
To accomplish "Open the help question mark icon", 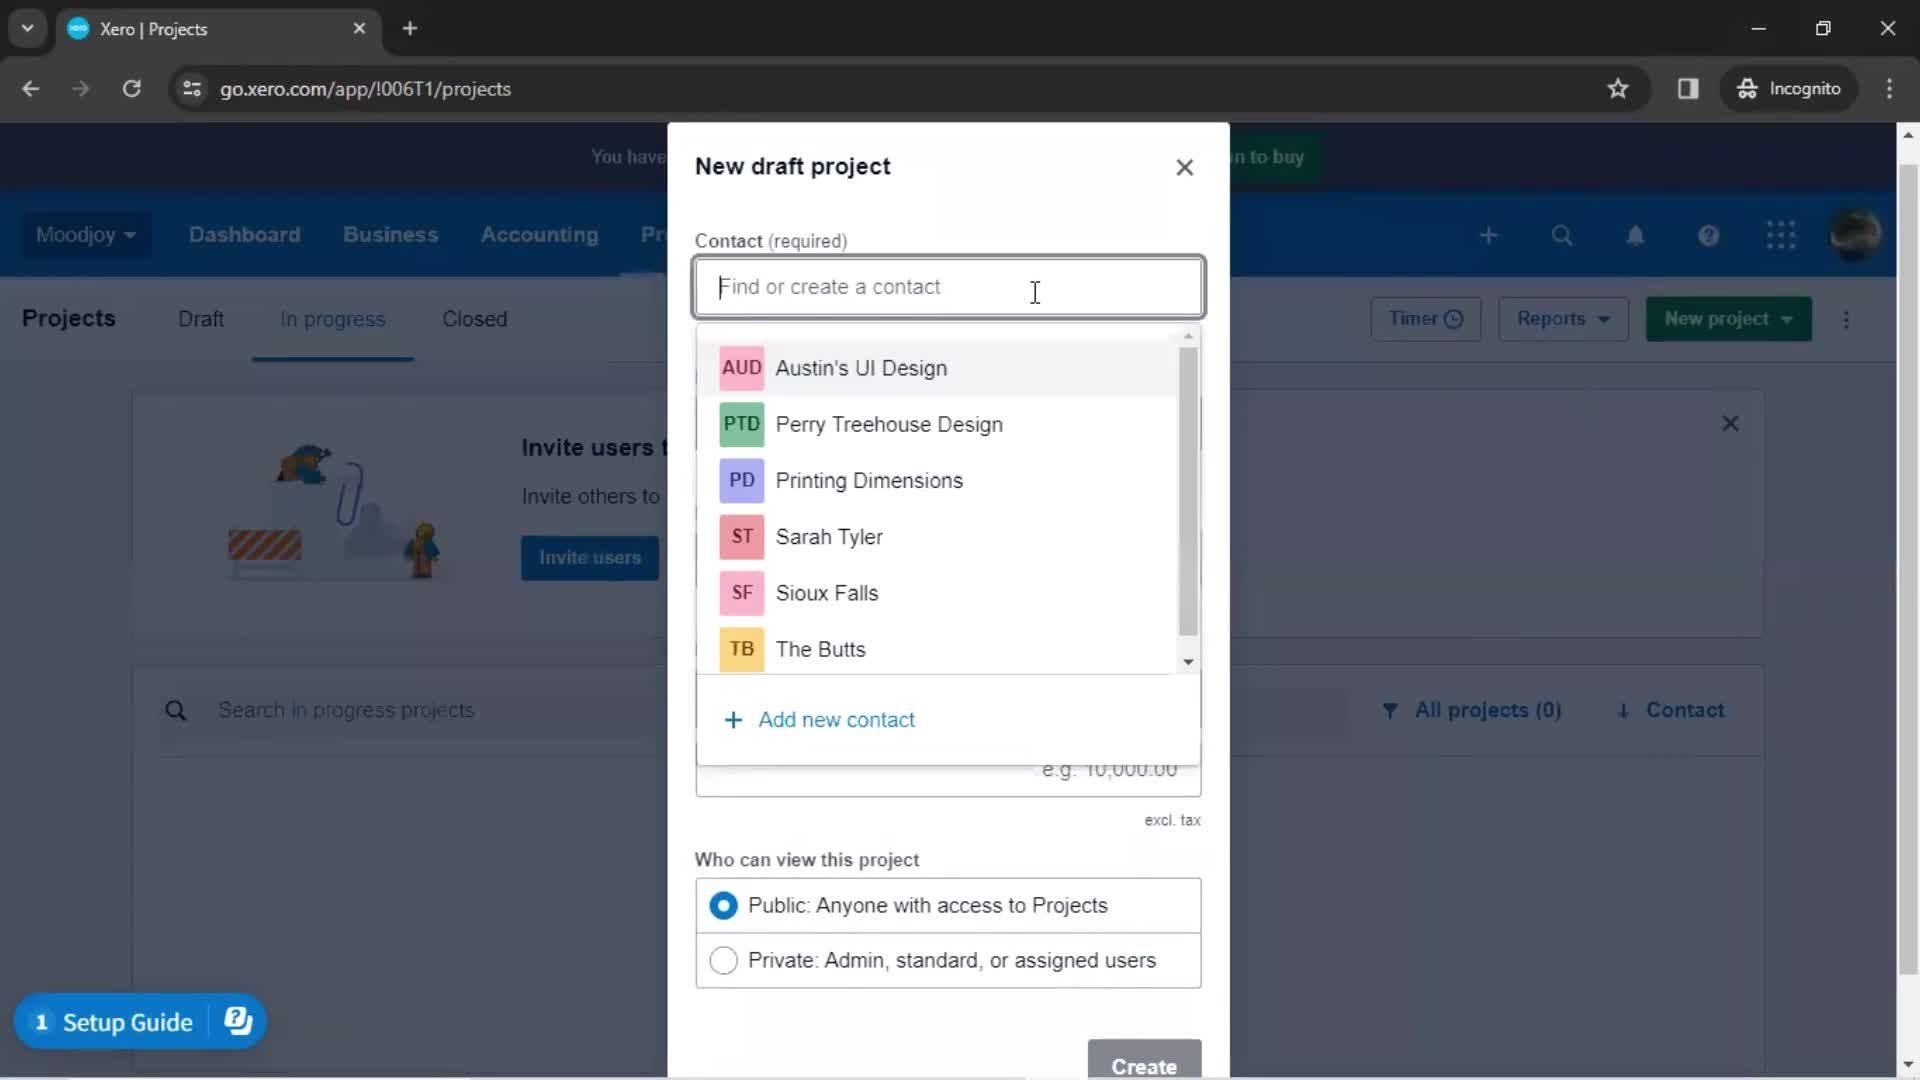I will 1709,235.
